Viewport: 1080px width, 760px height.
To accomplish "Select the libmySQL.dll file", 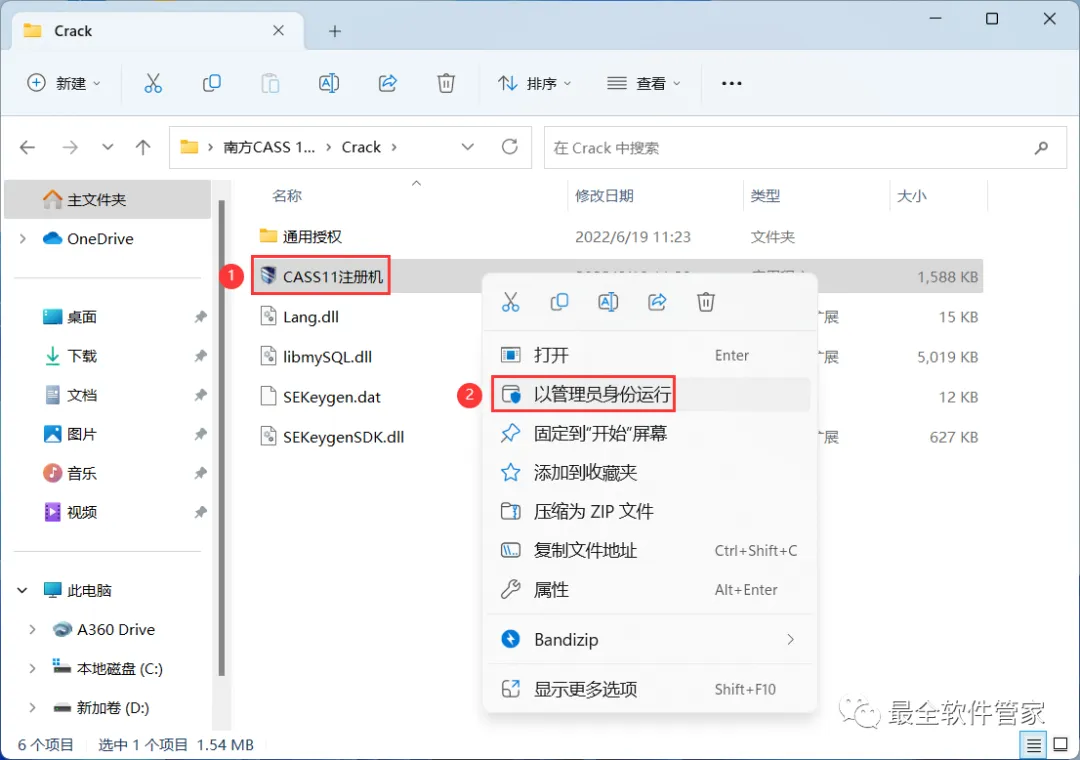I will [327, 357].
